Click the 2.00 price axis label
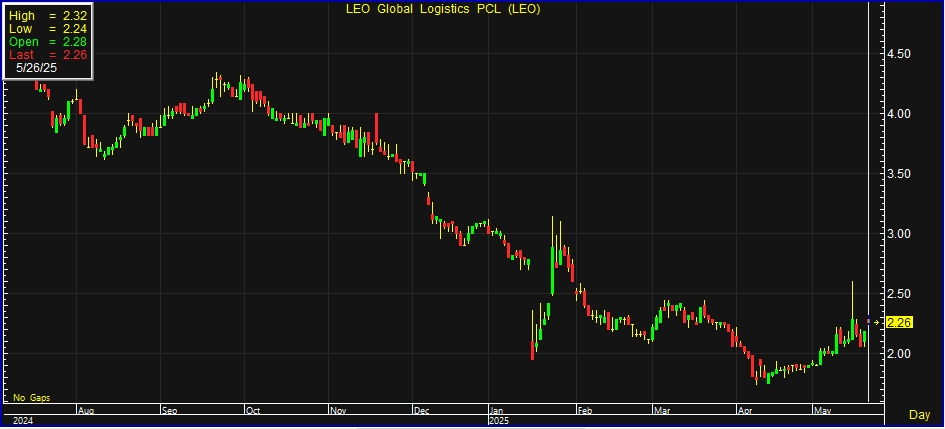 [899, 353]
